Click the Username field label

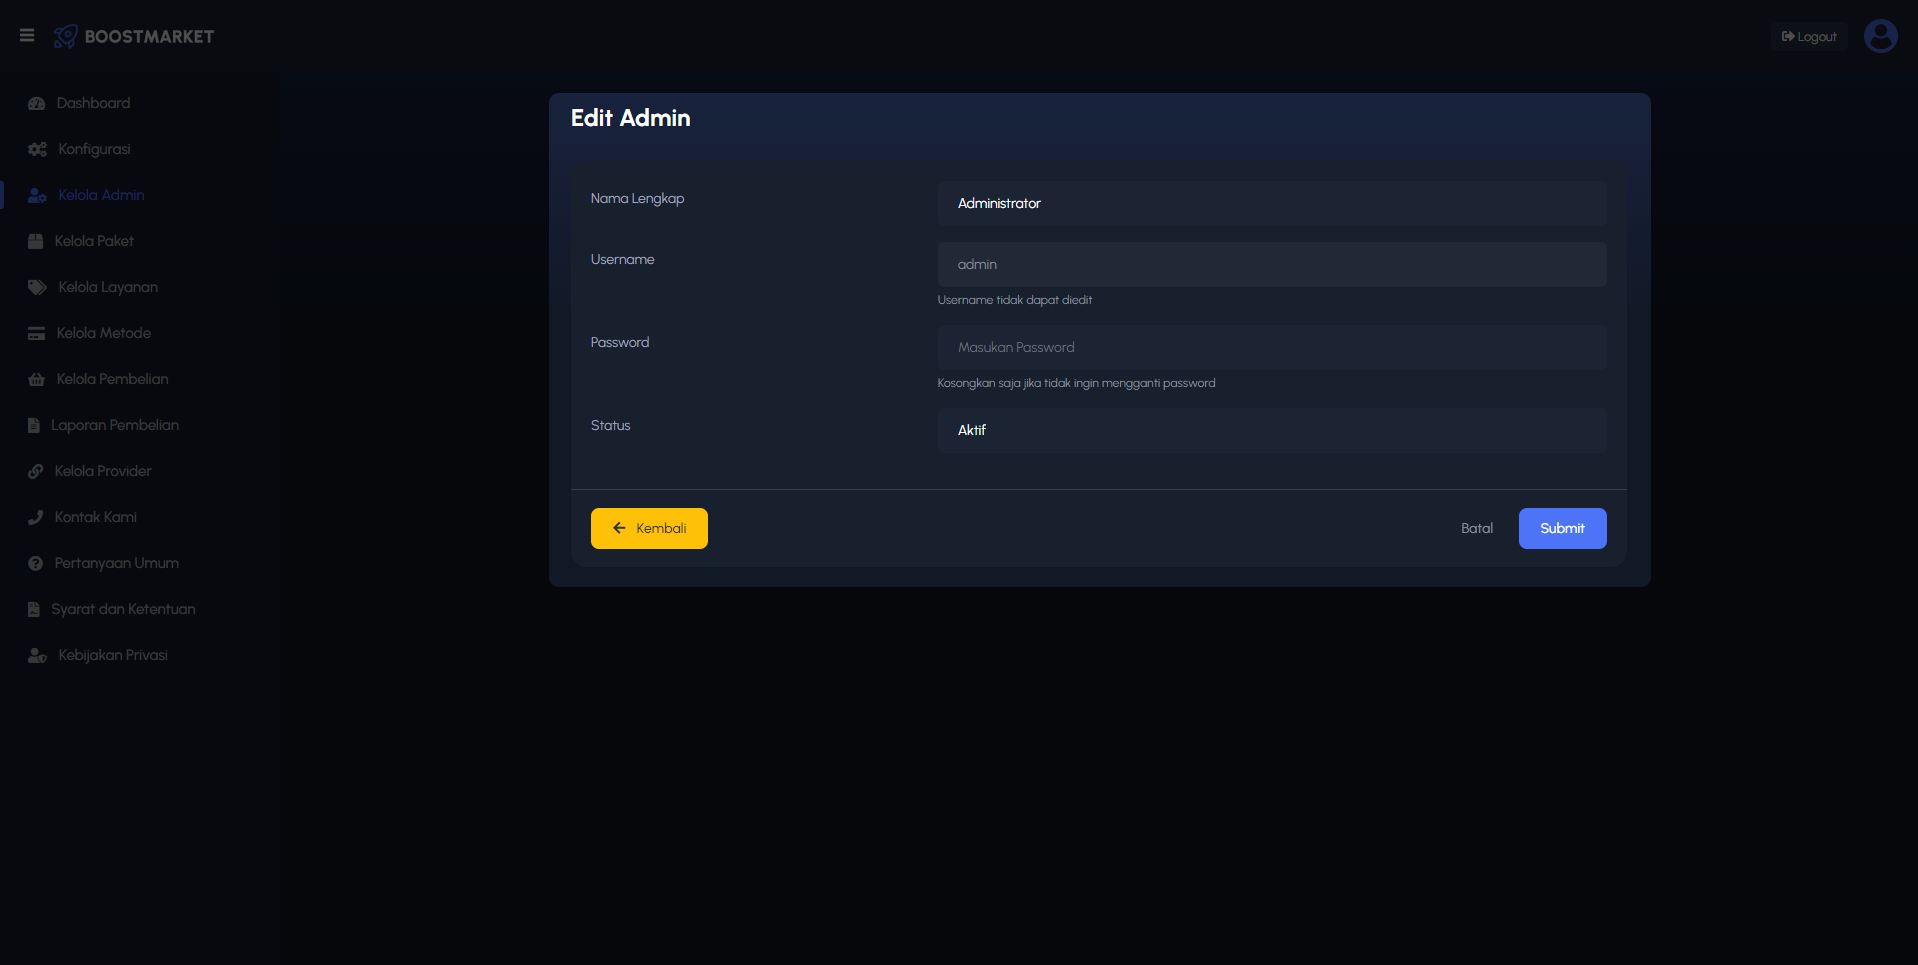pos(622,259)
